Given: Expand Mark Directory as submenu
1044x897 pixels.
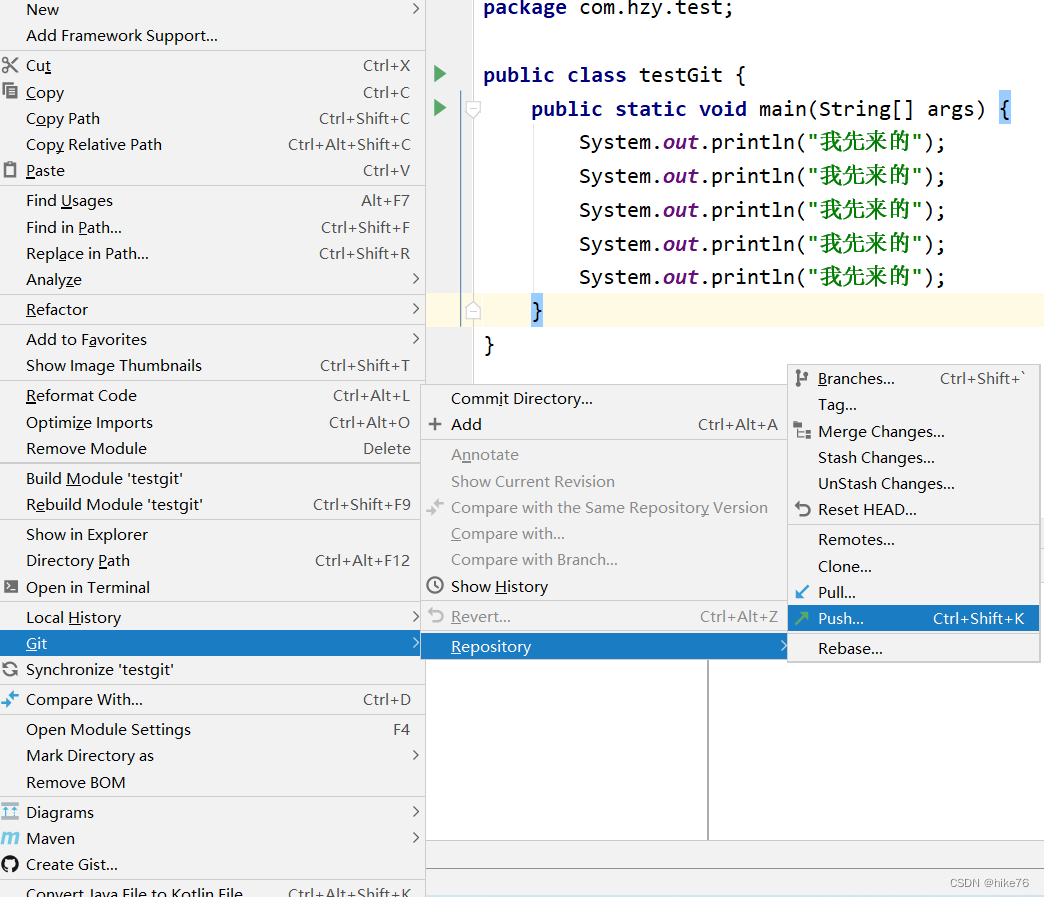Looking at the screenshot, I should coord(415,754).
